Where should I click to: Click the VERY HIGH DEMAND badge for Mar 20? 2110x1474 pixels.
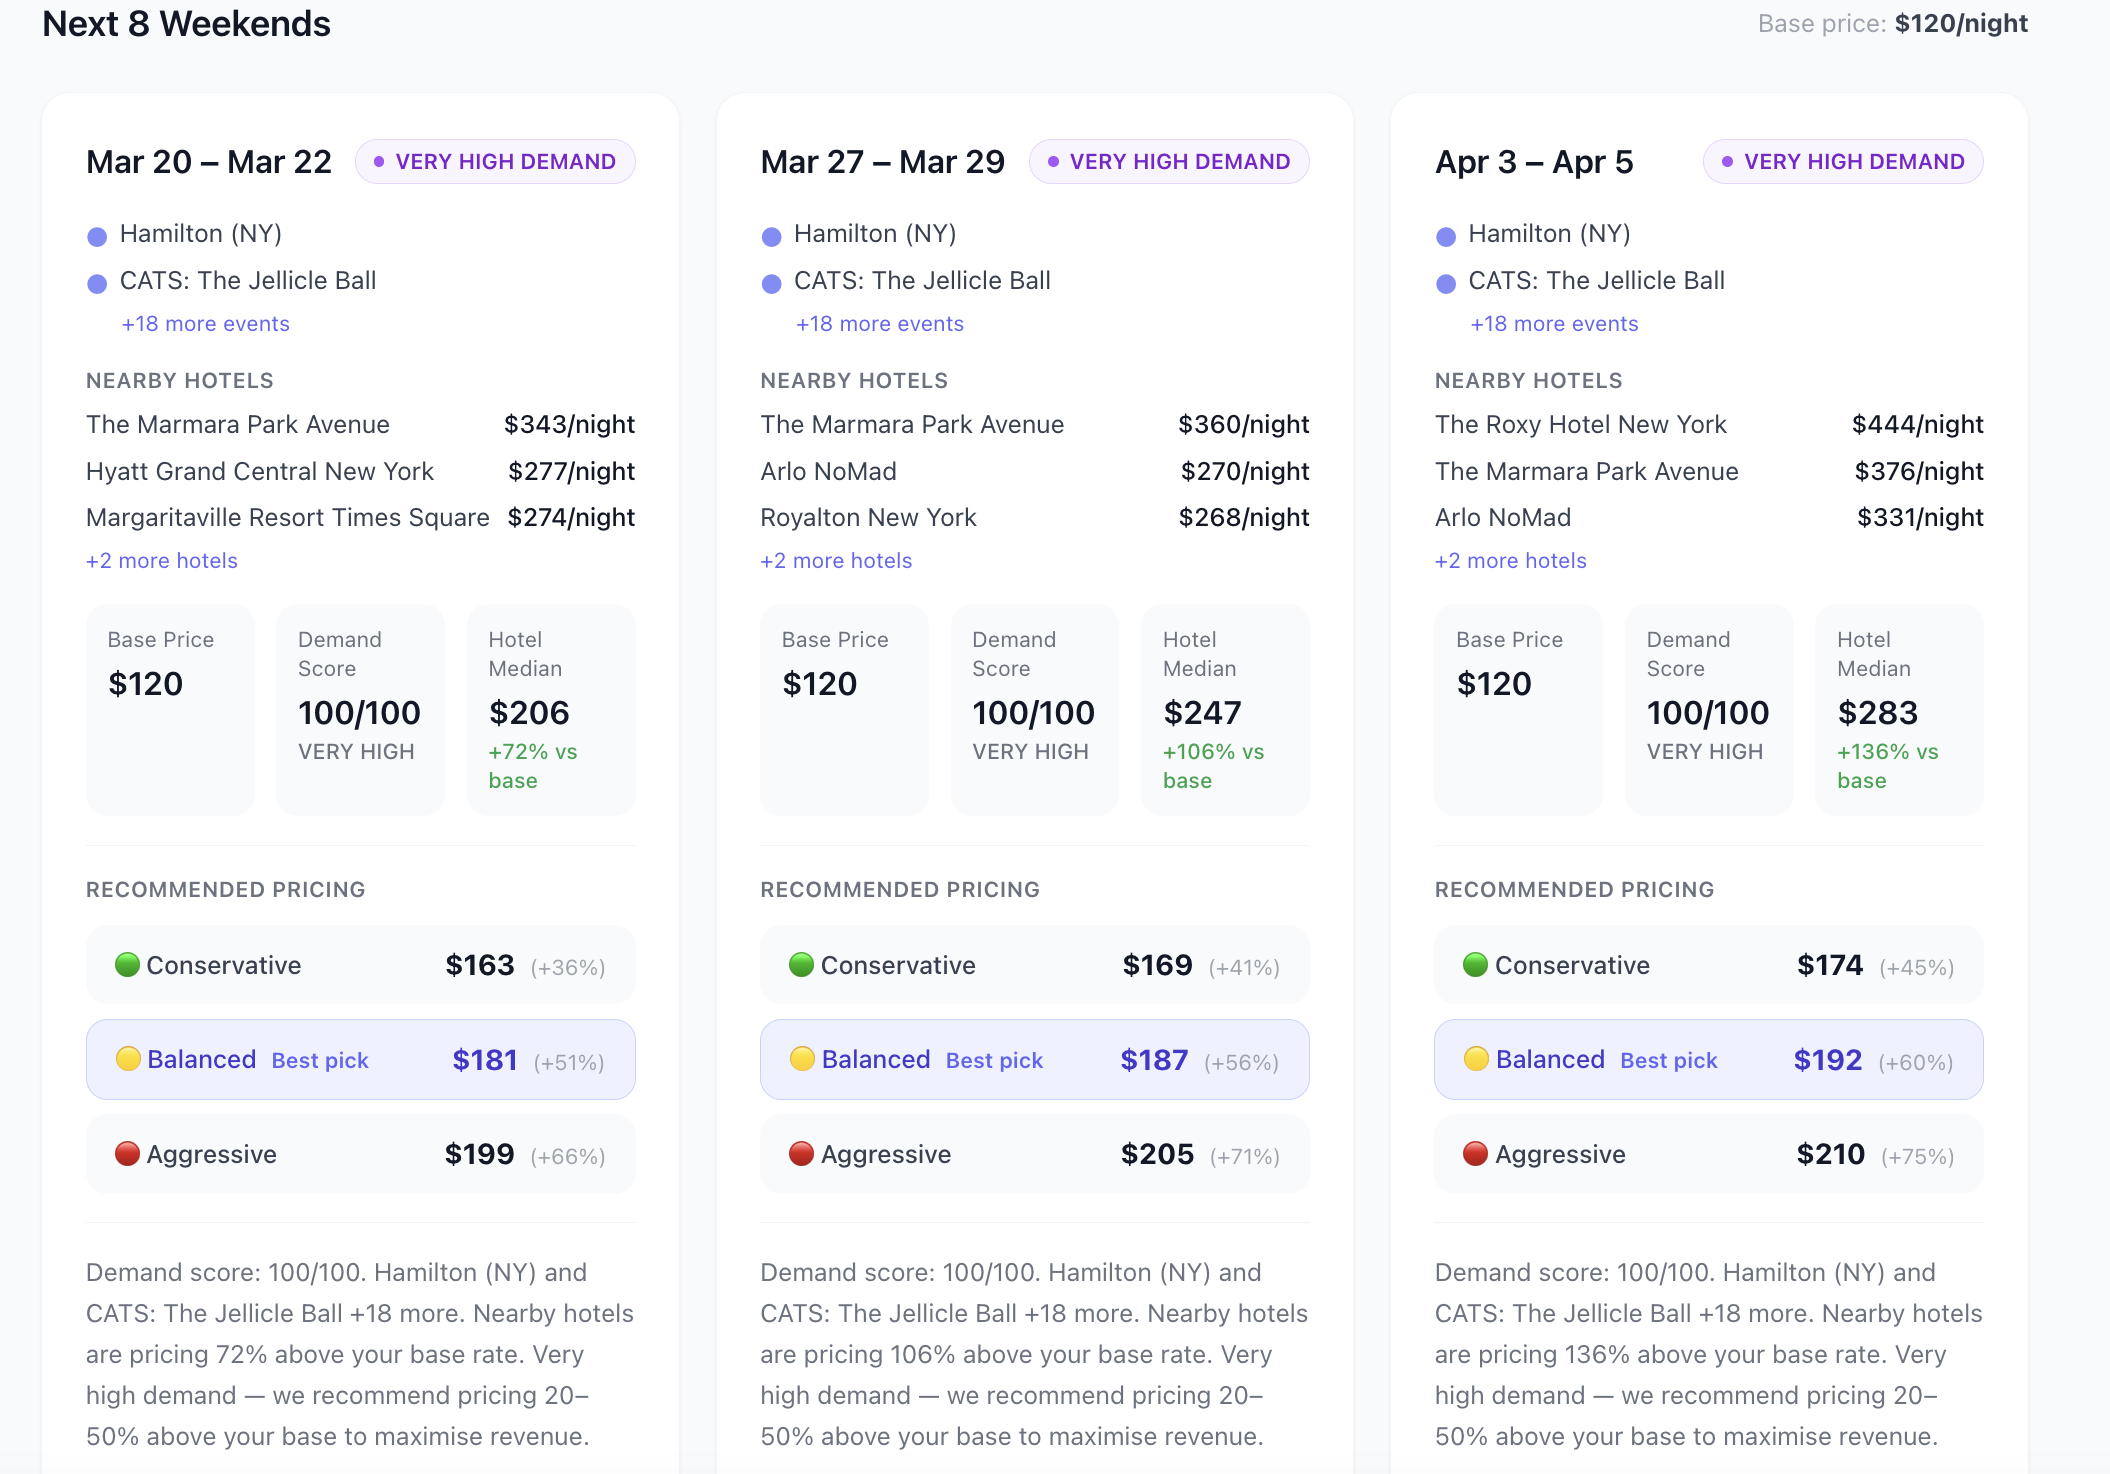pyautogui.click(x=495, y=161)
